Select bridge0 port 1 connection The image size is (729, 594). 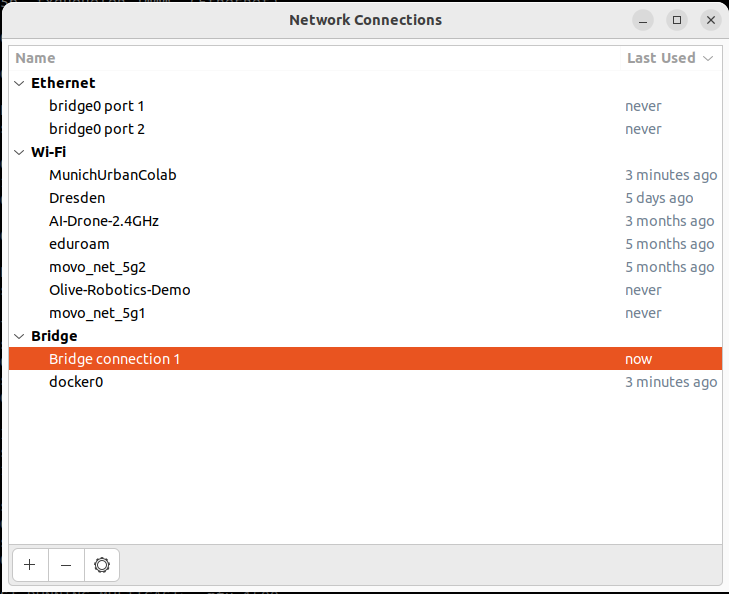[97, 106]
